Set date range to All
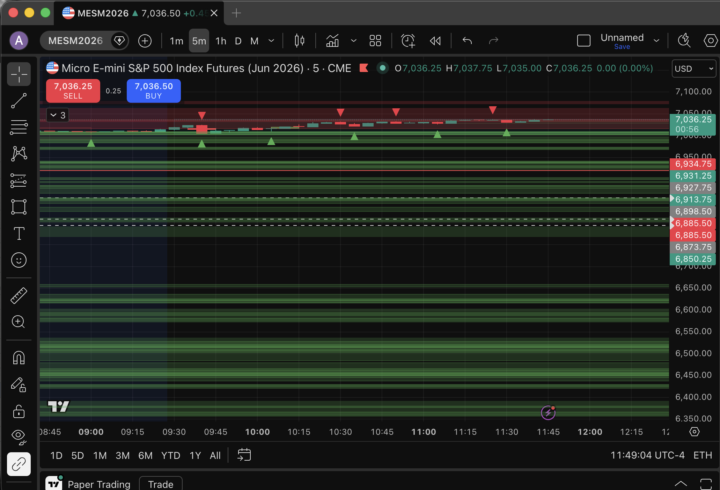The width and height of the screenshot is (720, 490). pos(215,455)
